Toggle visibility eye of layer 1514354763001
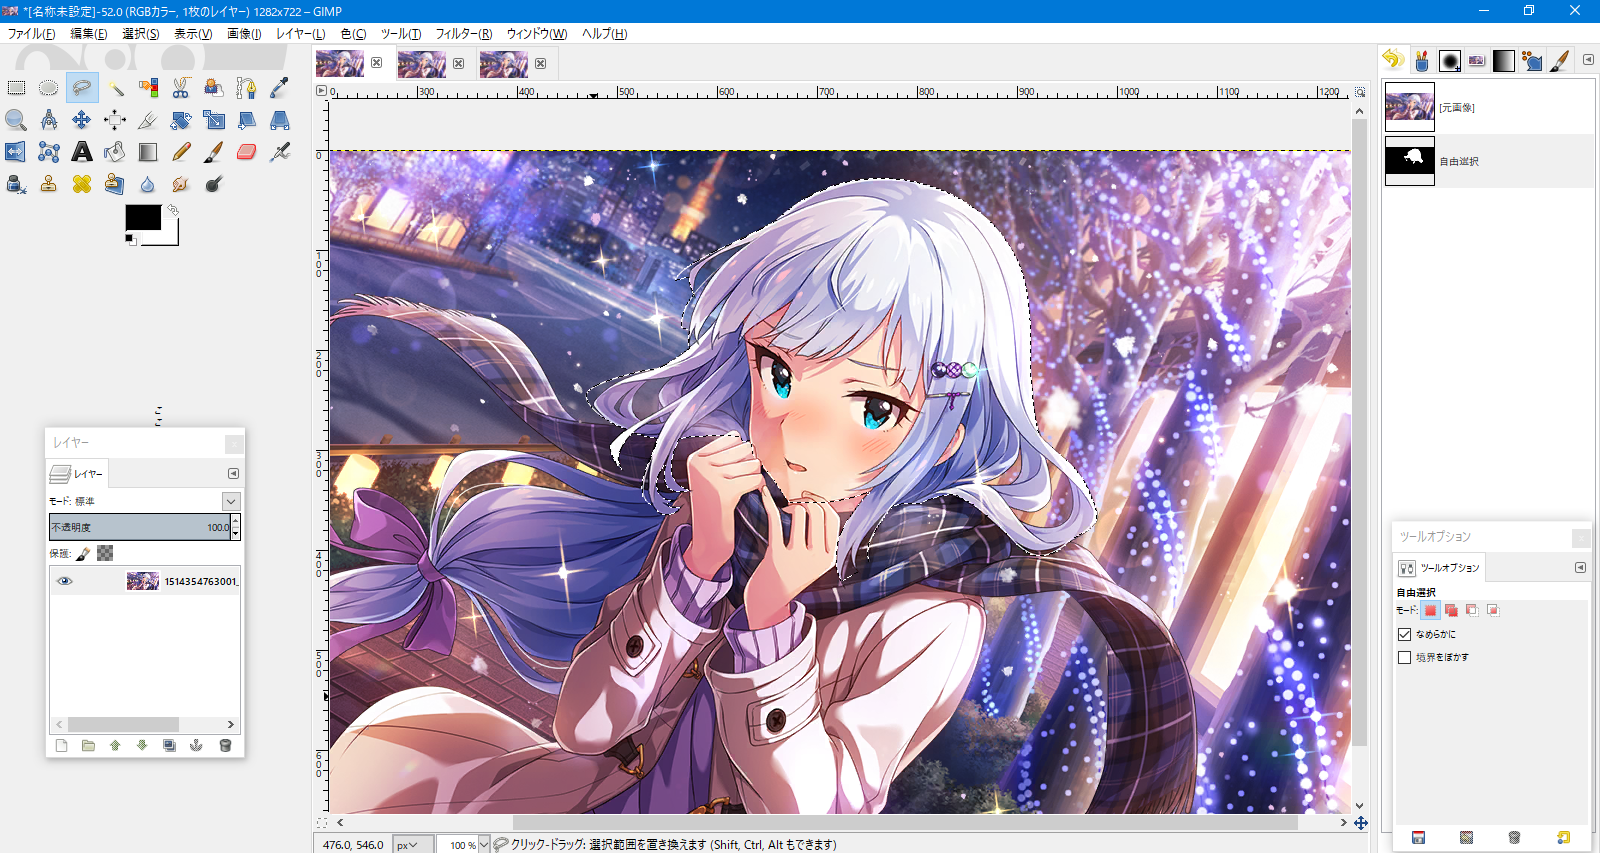This screenshot has width=1600, height=853. [65, 581]
